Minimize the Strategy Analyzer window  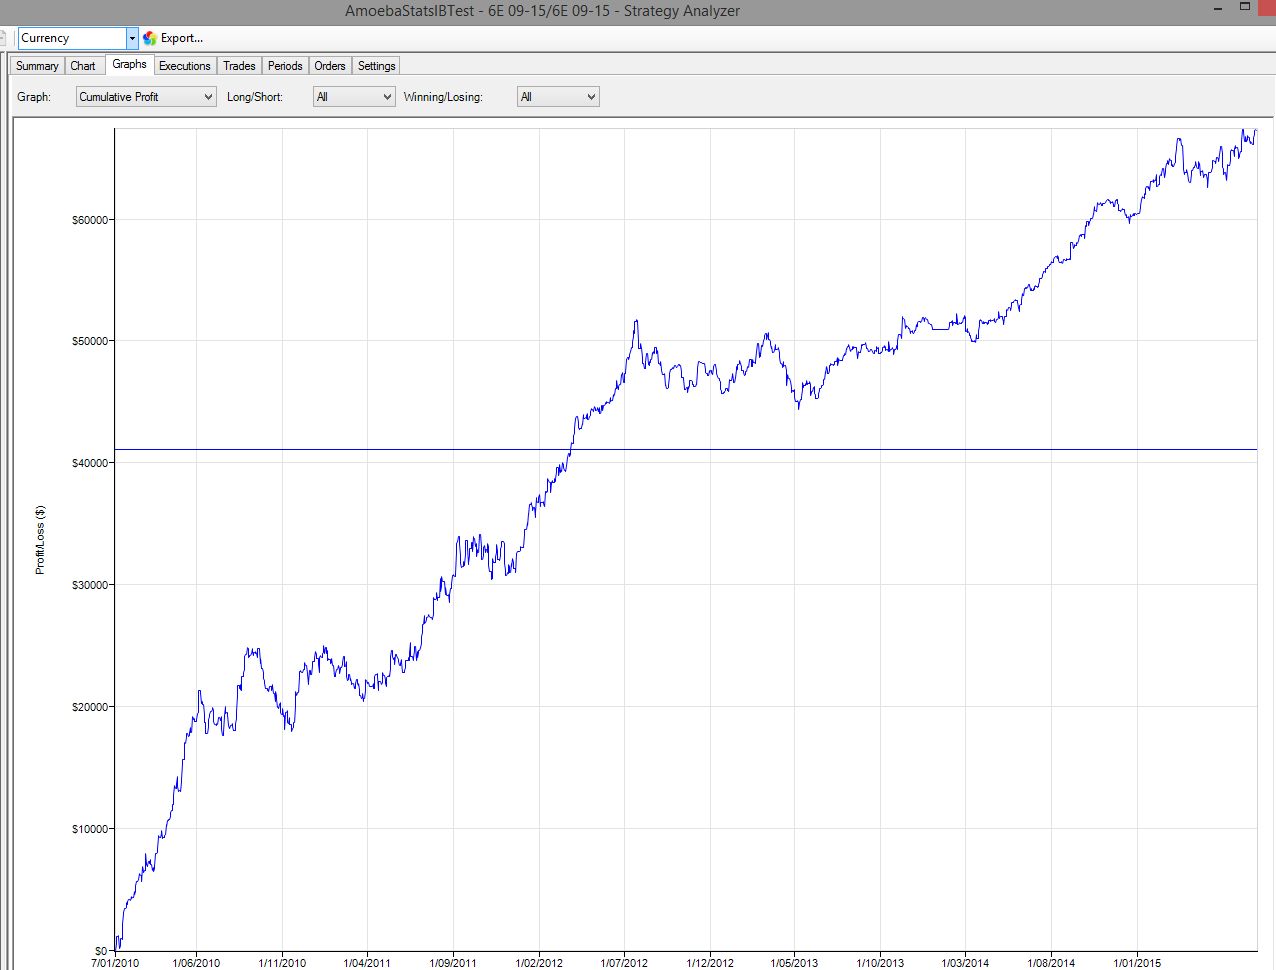click(1218, 9)
